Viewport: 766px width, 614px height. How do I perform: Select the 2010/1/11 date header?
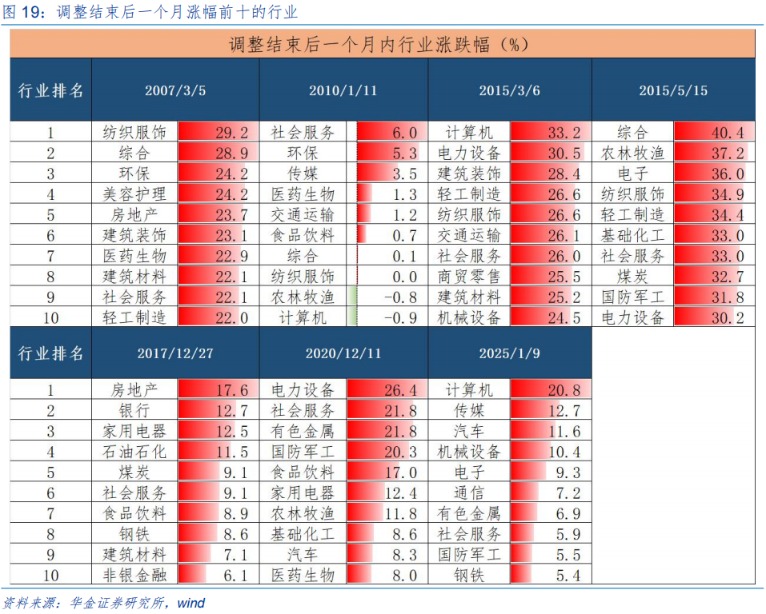click(343, 90)
